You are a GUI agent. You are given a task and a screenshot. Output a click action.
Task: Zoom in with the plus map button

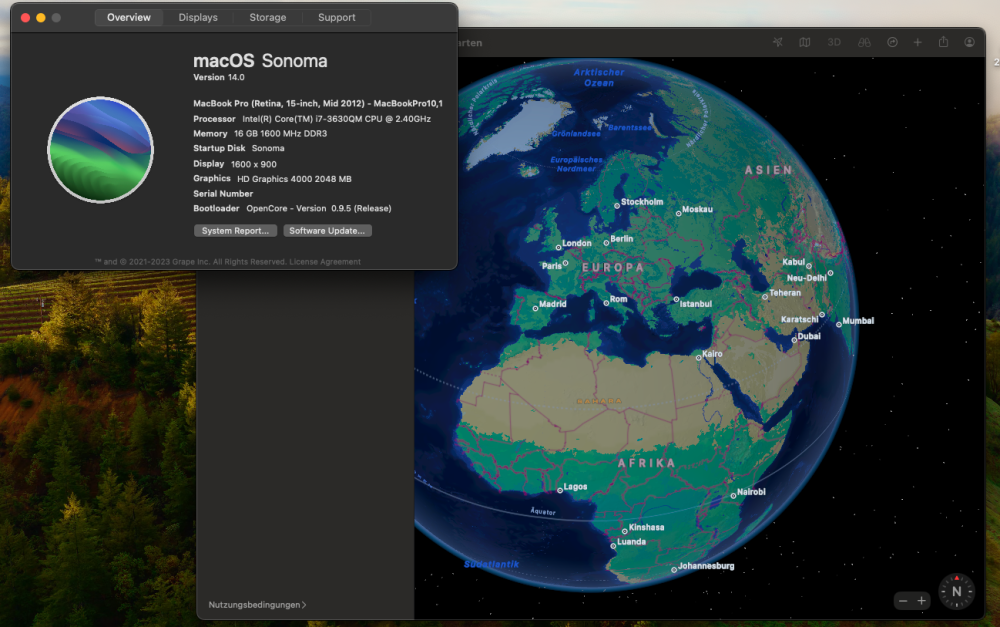(922, 601)
